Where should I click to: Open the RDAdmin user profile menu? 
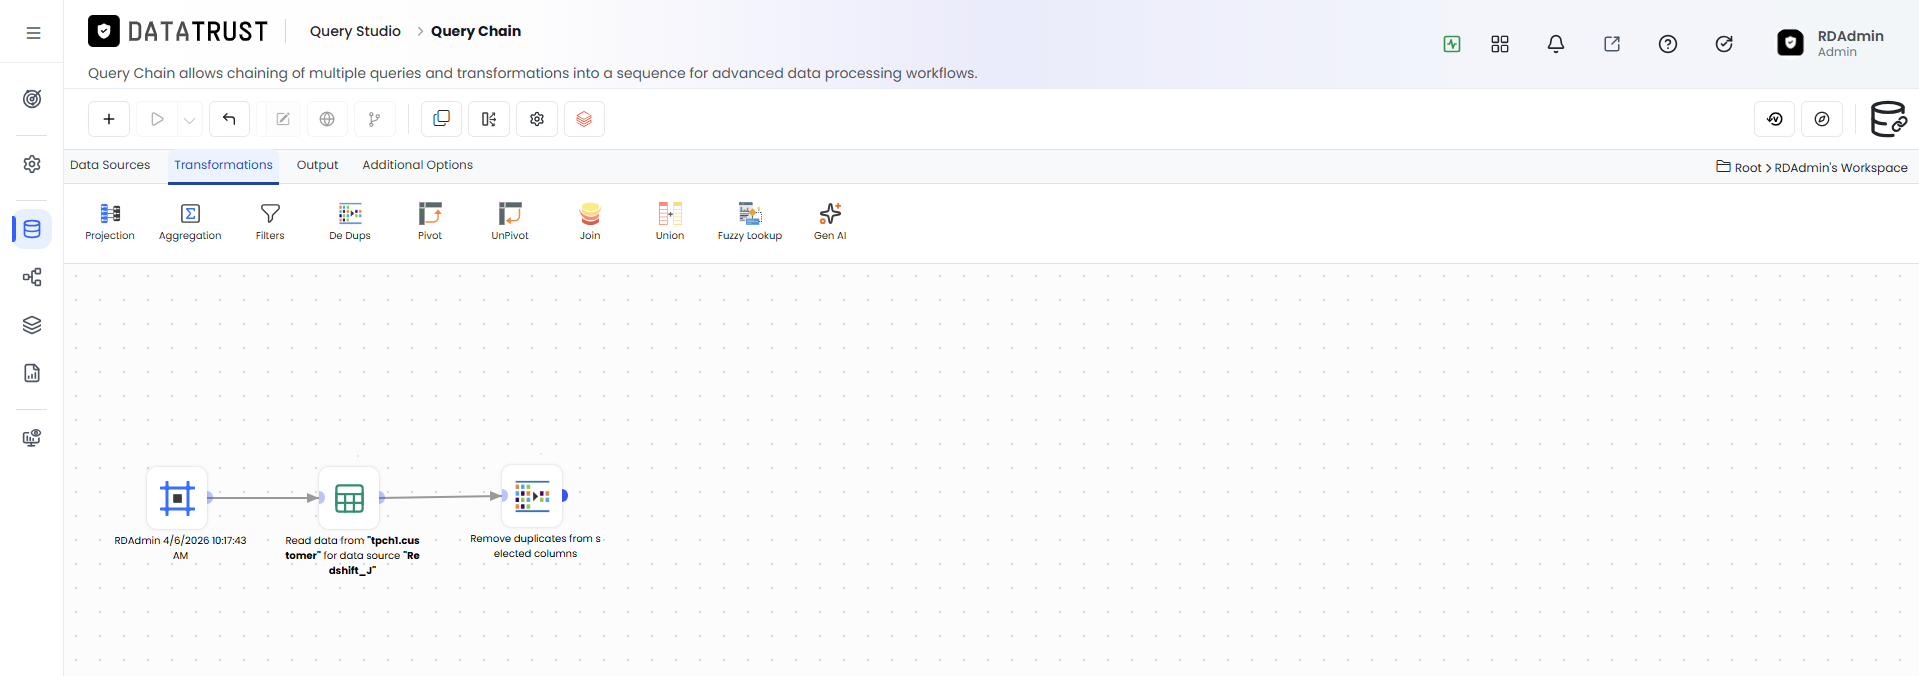tap(1831, 43)
